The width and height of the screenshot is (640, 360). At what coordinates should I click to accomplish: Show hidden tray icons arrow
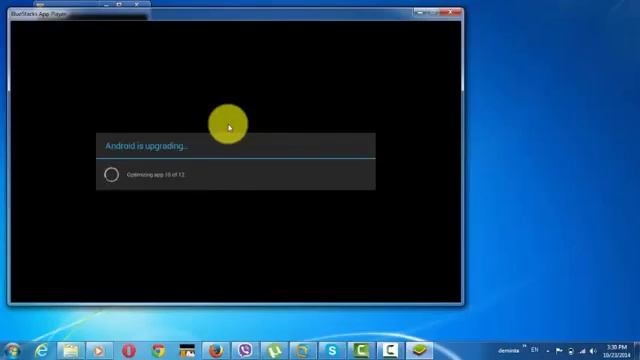pyautogui.click(x=548, y=351)
